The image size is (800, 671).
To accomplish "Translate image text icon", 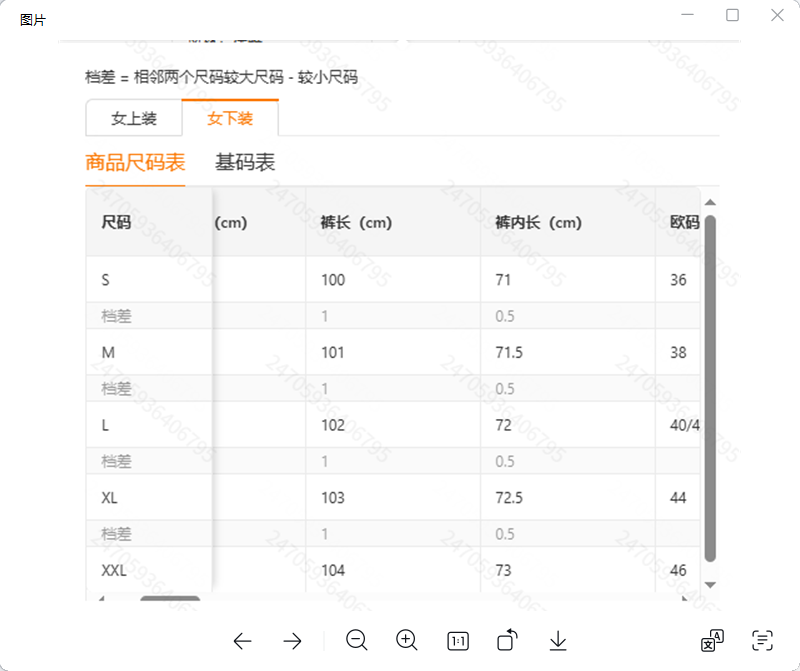I will (712, 640).
